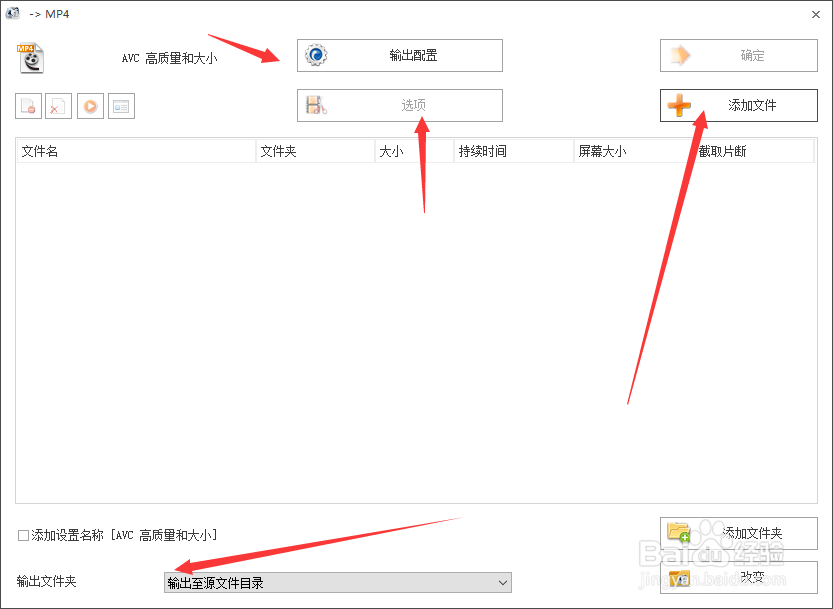Sort by the 大小 column header
833x609 pixels.
(414, 151)
